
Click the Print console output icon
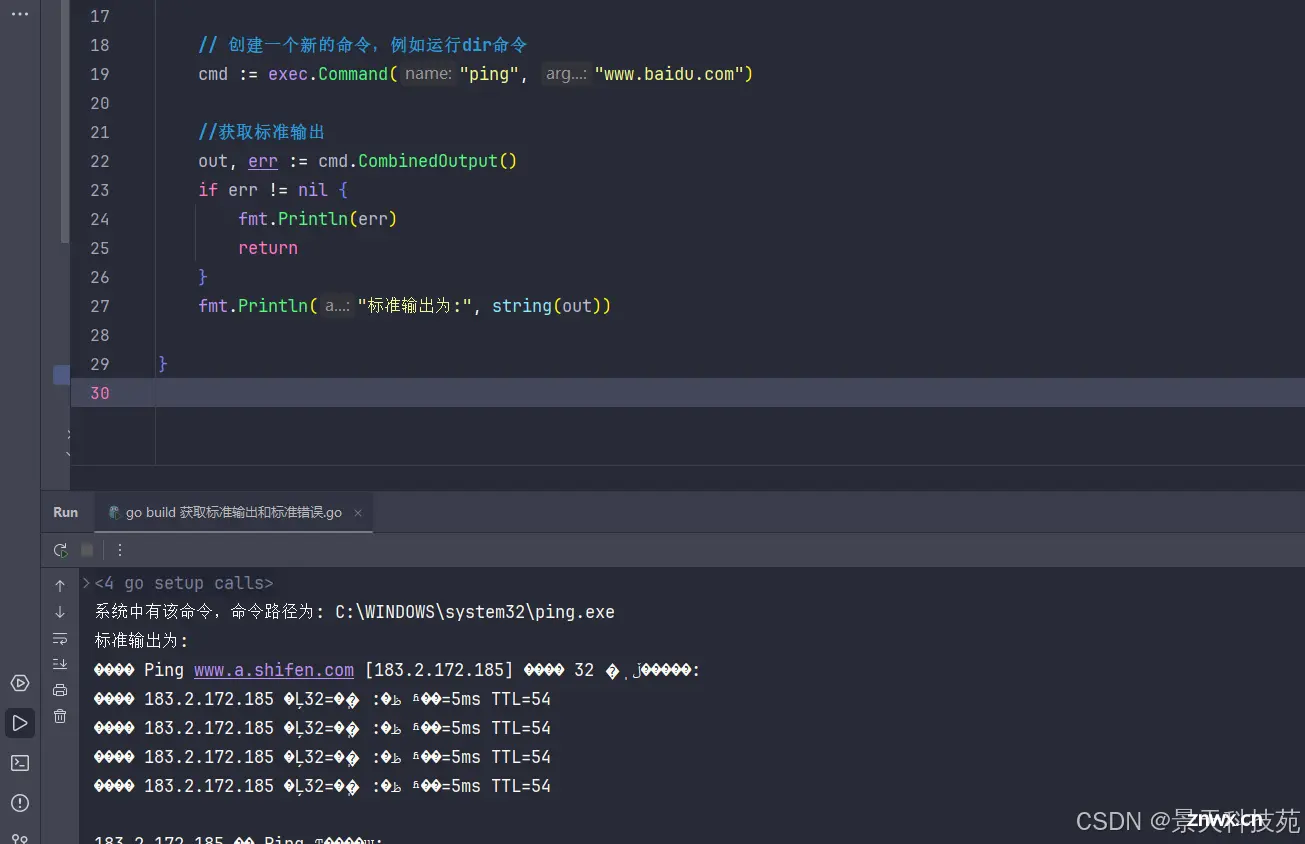point(60,690)
